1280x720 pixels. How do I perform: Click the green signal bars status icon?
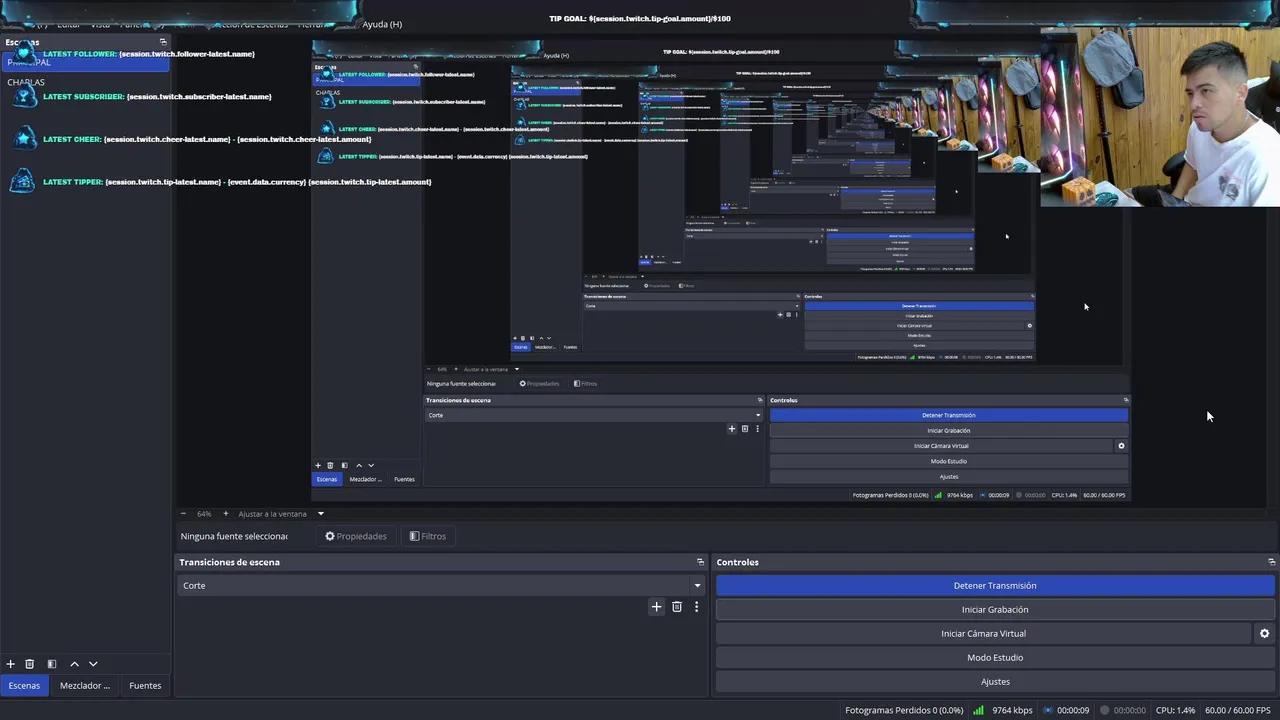pos(978,710)
